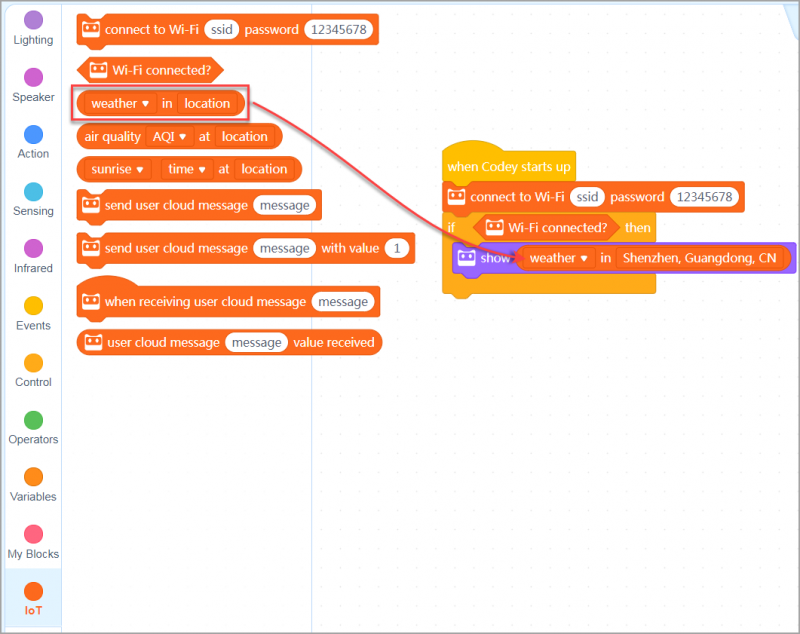Screen dimensions: 800x634
Task: Open the Variables block category
Action: pyautogui.click(x=33, y=486)
